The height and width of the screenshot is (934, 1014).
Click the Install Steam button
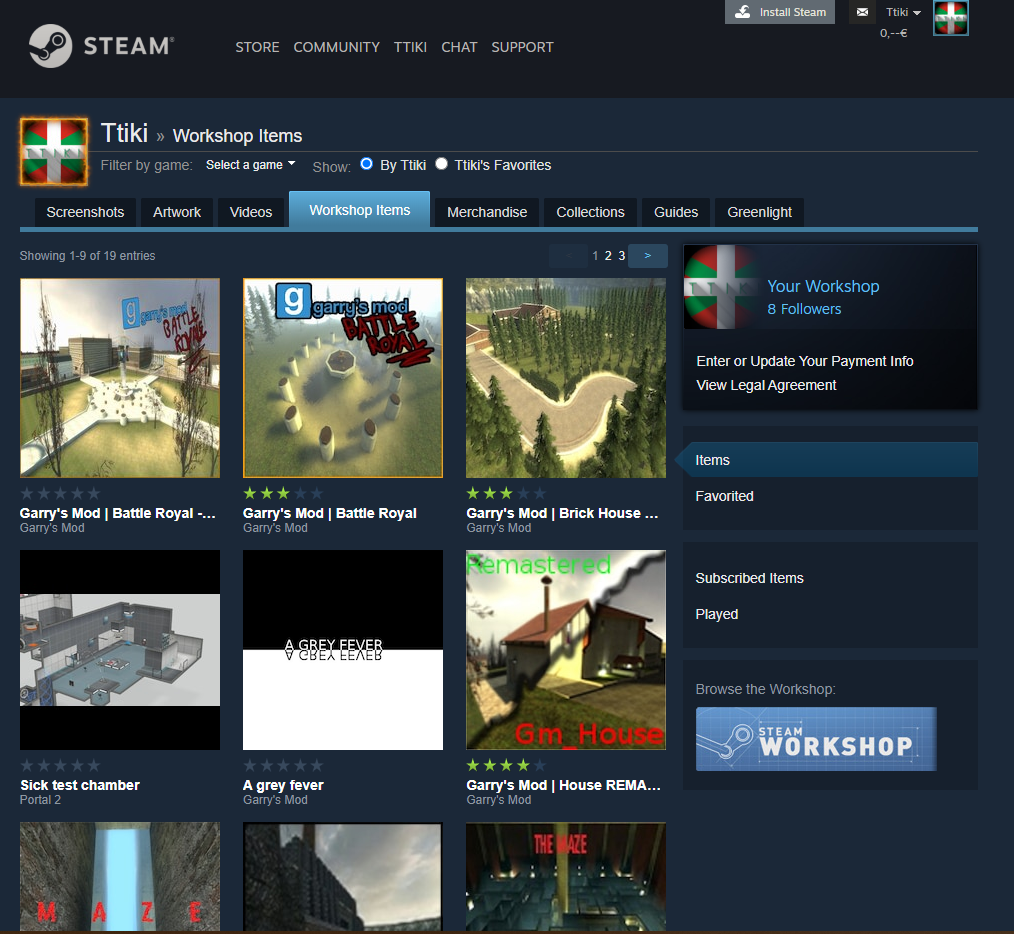coord(780,12)
